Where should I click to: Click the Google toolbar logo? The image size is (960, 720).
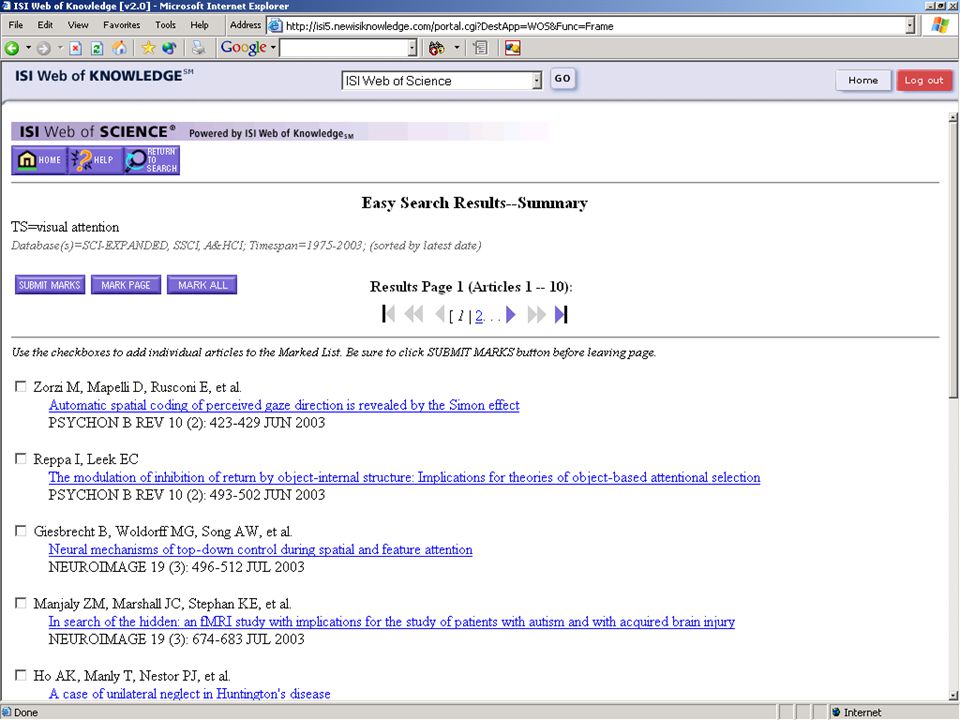(244, 47)
